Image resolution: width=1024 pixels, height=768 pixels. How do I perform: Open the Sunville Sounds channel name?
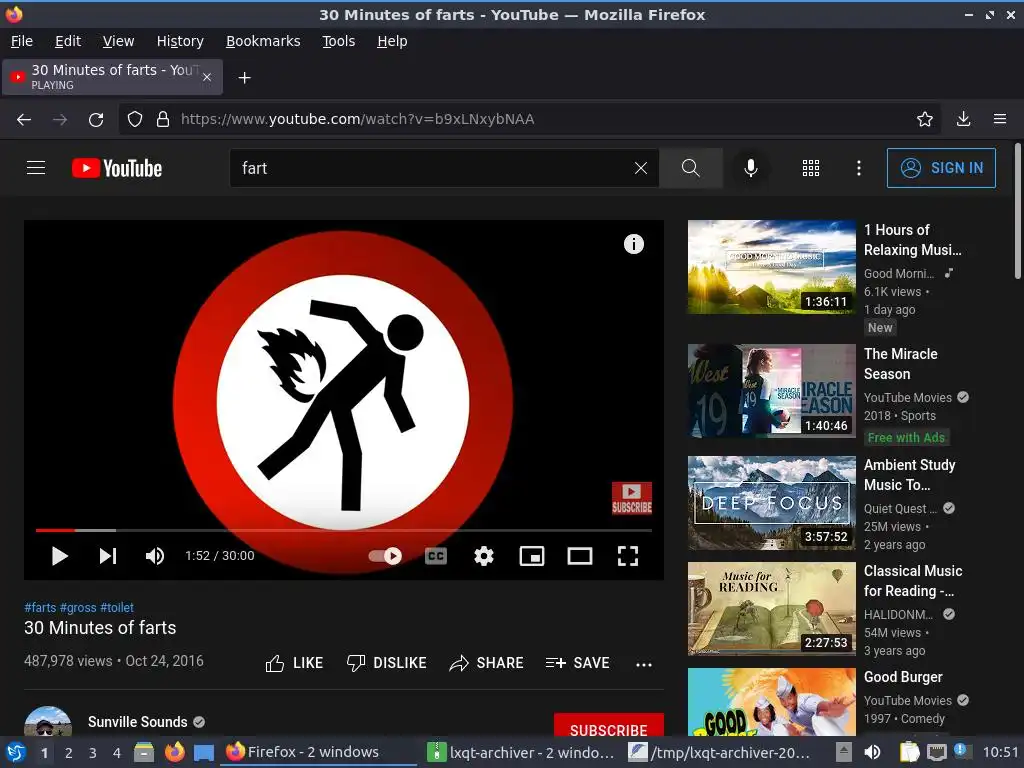(138, 722)
